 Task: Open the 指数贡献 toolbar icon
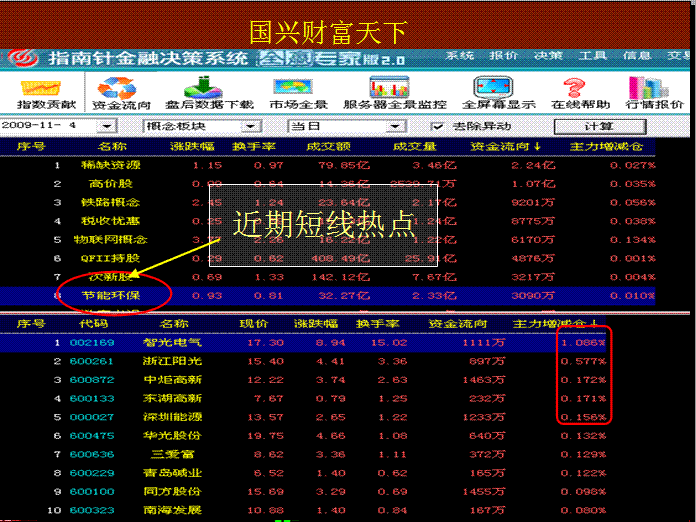pos(41,88)
